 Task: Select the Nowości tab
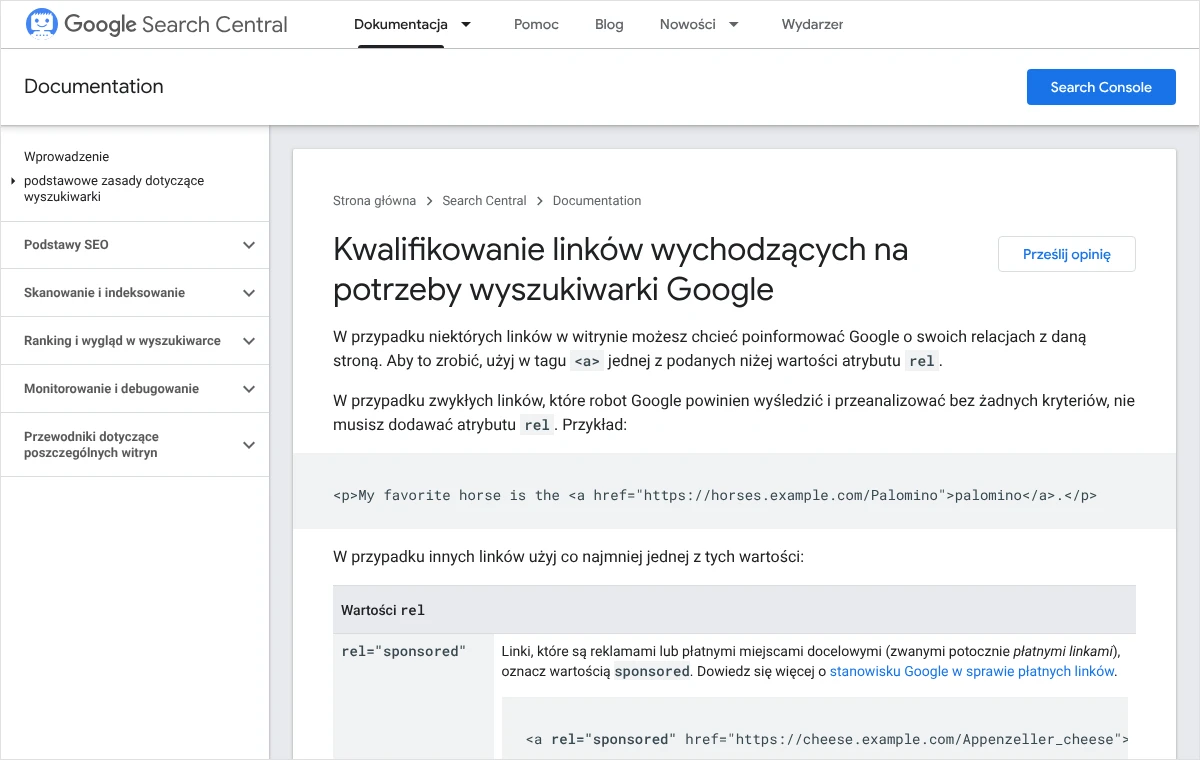tap(688, 24)
